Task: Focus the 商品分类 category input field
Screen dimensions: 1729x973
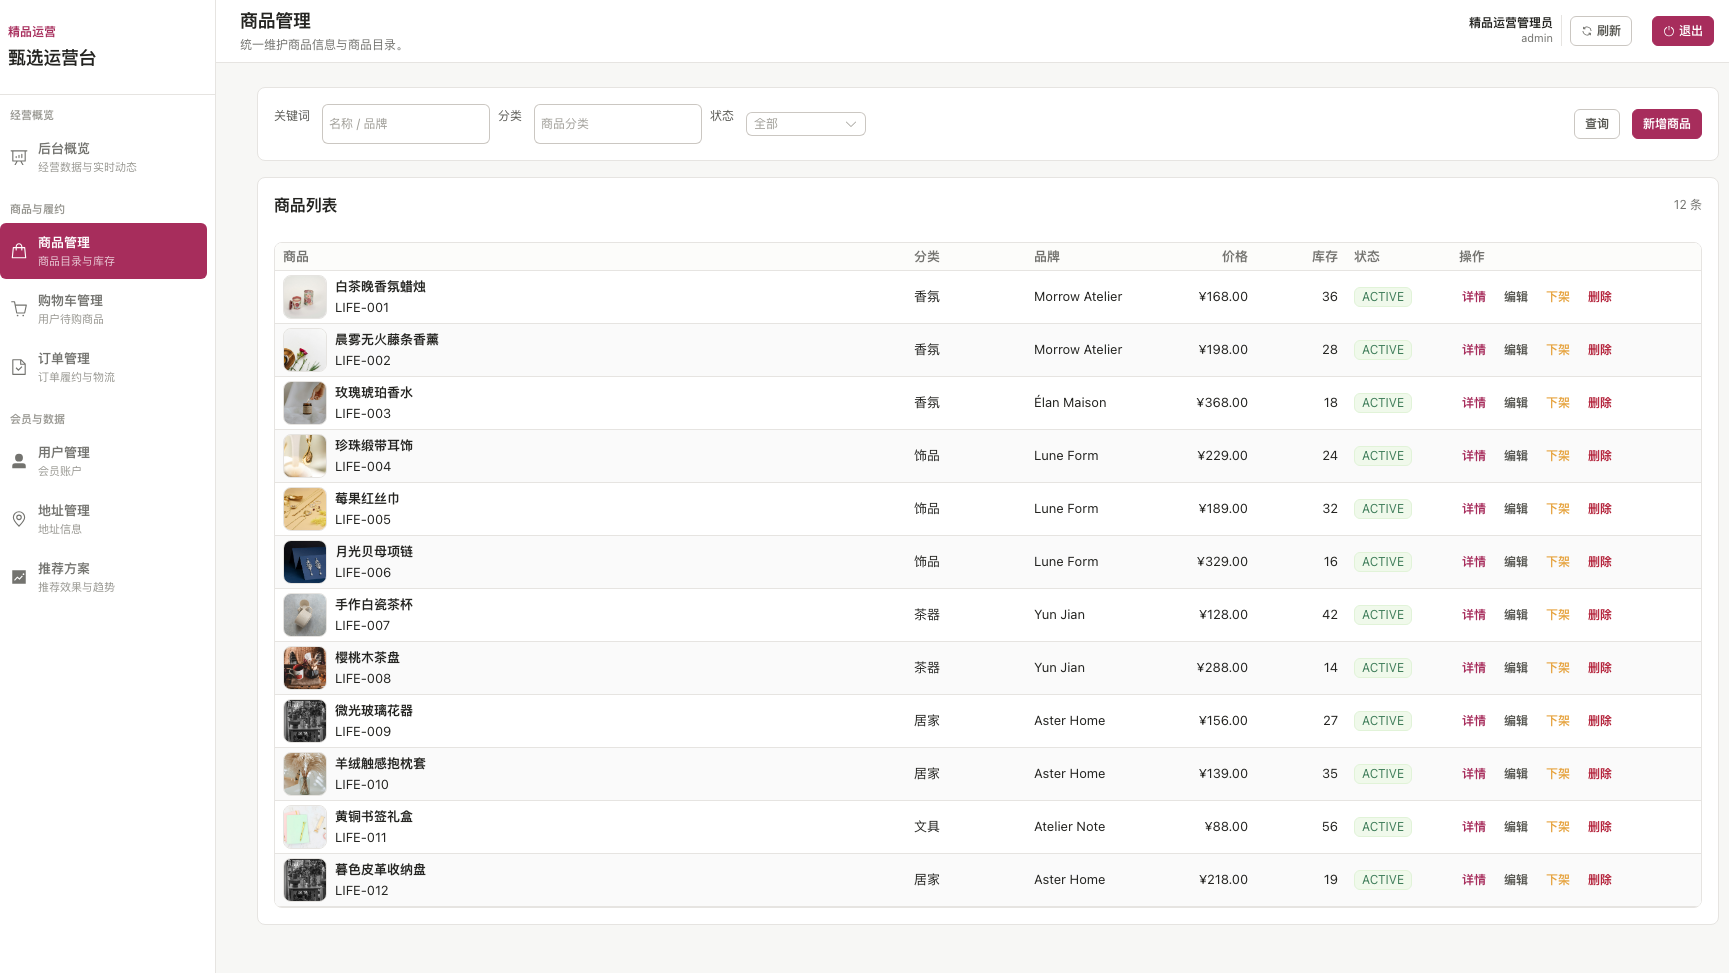Action: pyautogui.click(x=618, y=124)
